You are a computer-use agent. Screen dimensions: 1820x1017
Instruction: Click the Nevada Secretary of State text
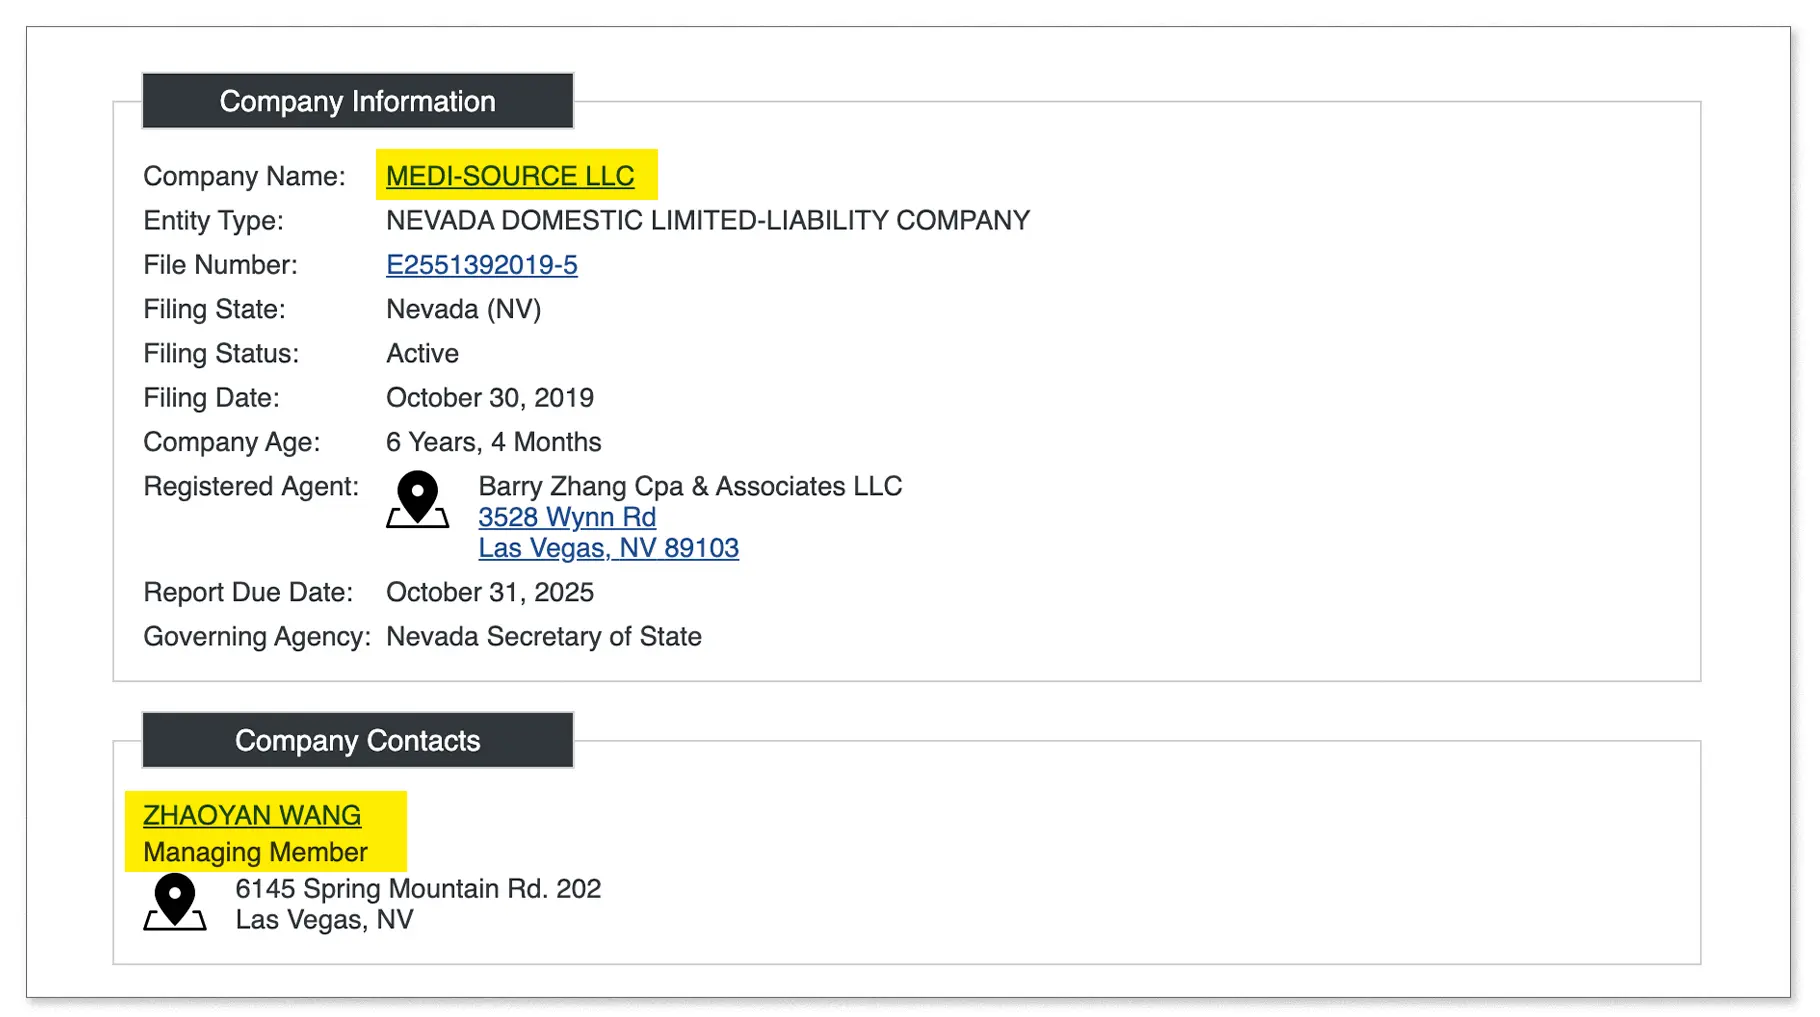click(x=543, y=637)
